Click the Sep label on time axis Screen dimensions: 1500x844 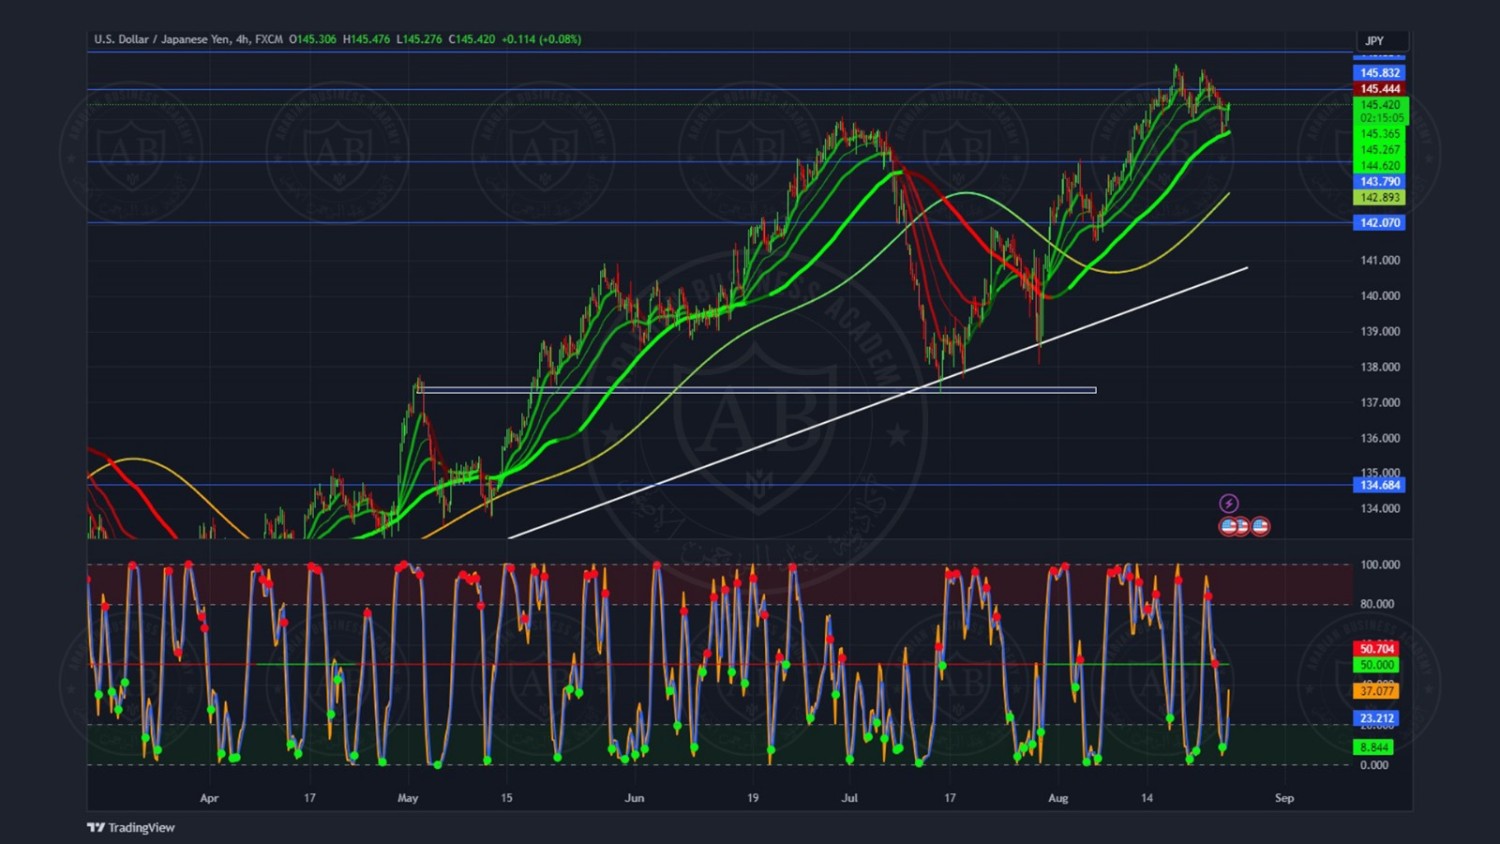pos(1284,798)
